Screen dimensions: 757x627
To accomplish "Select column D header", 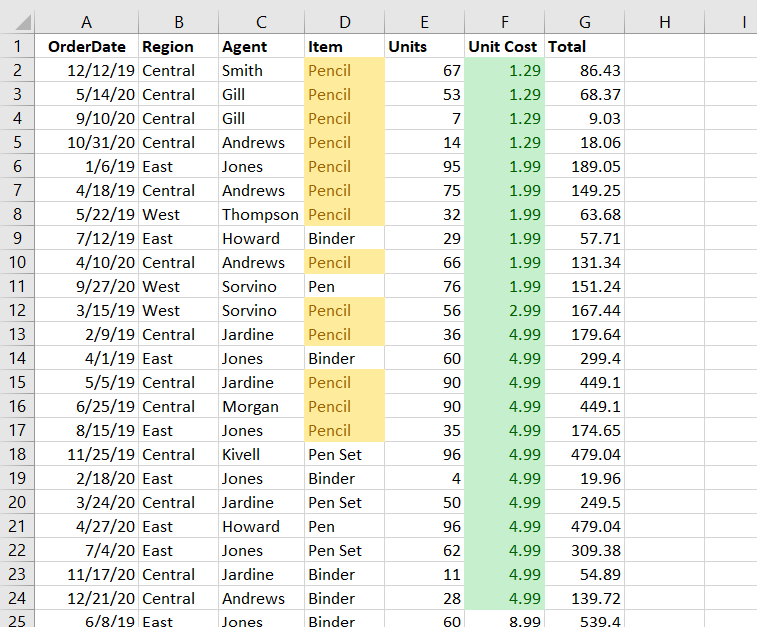I will (x=344, y=22).
